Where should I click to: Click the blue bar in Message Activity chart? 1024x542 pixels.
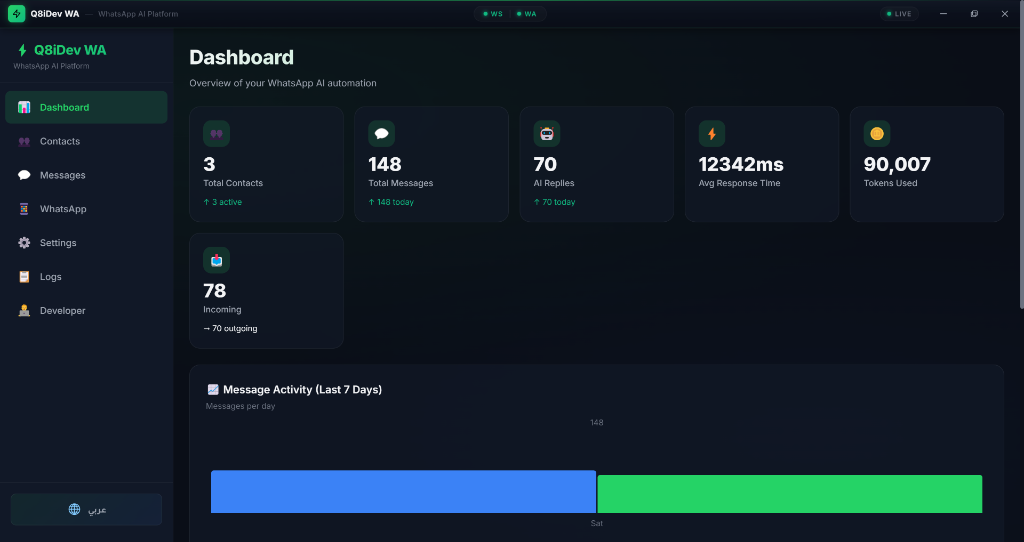(x=403, y=492)
